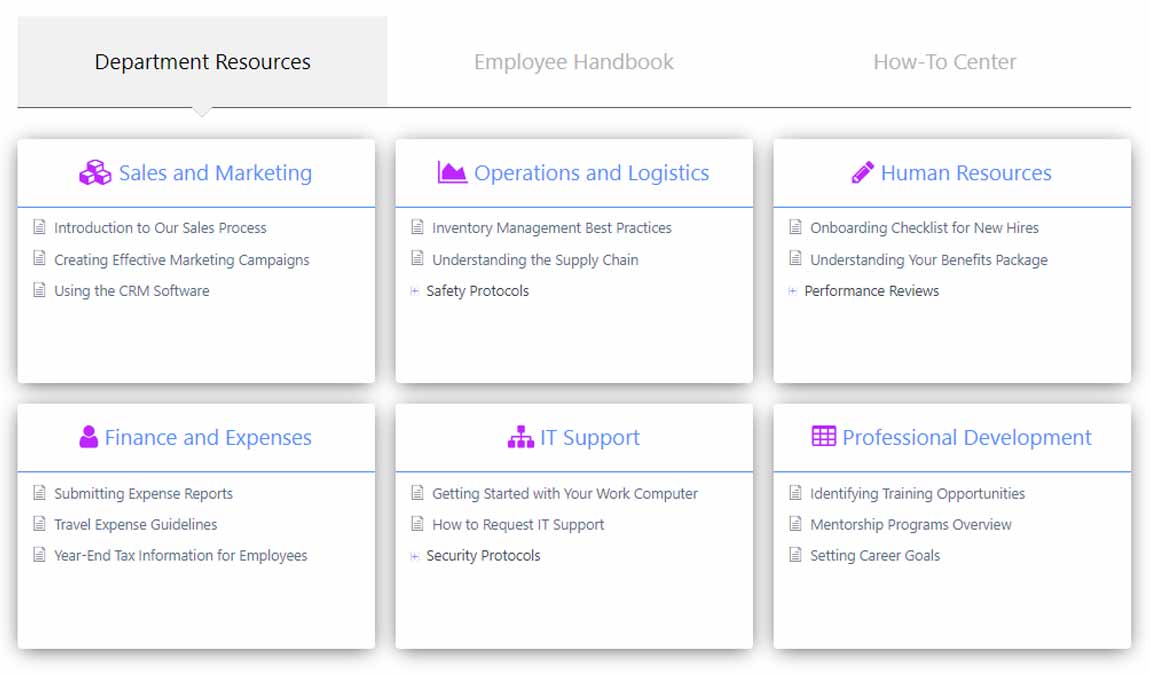Image resolution: width=1150 pixels, height=674 pixels.
Task: Click the table icon beside Professional Development
Action: pyautogui.click(x=823, y=437)
